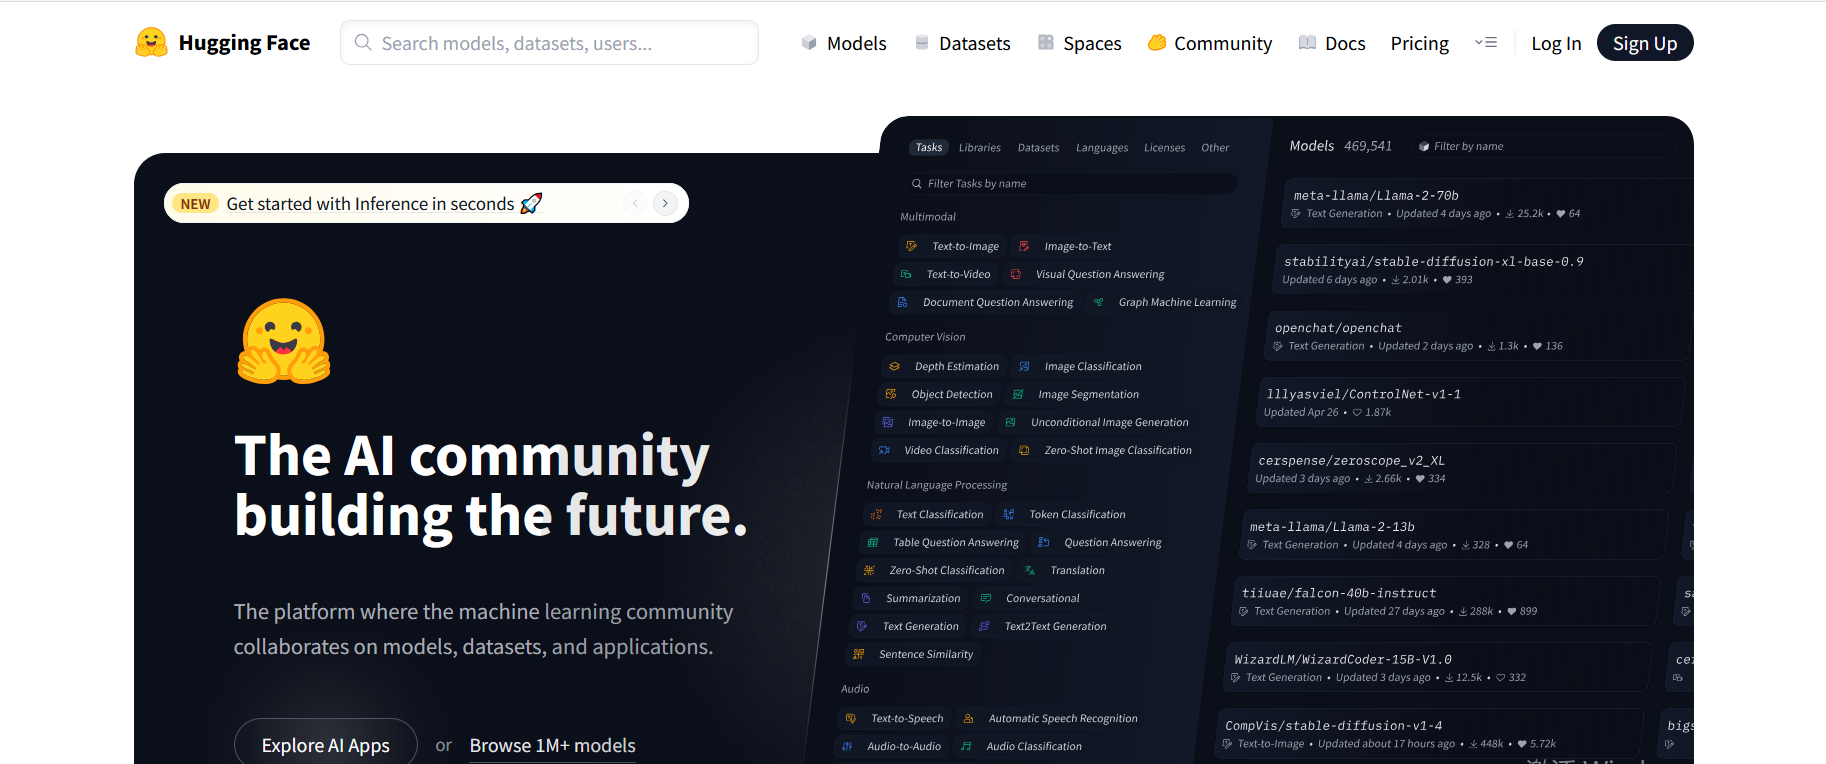Open Docs in the top navigation
Viewport: 1826px width, 764px height.
[x=1332, y=43]
